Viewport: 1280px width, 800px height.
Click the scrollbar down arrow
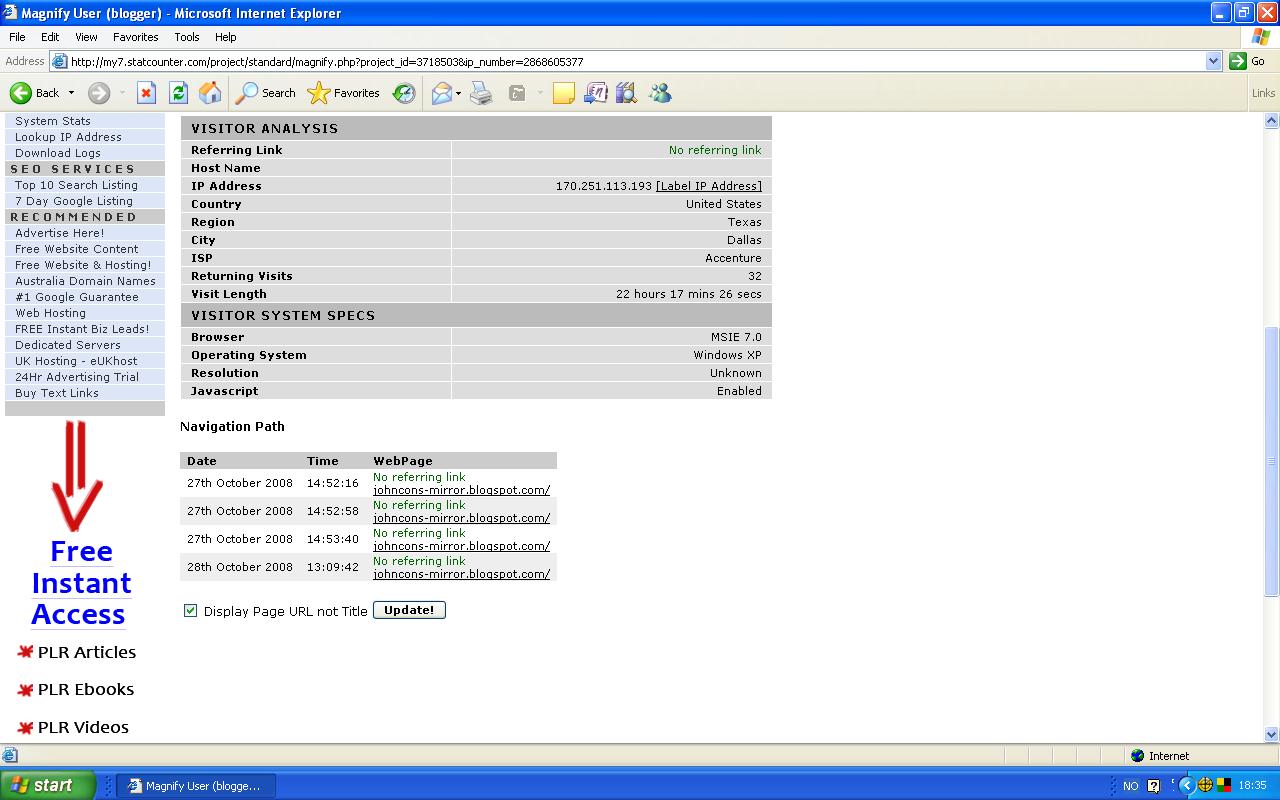(1272, 734)
